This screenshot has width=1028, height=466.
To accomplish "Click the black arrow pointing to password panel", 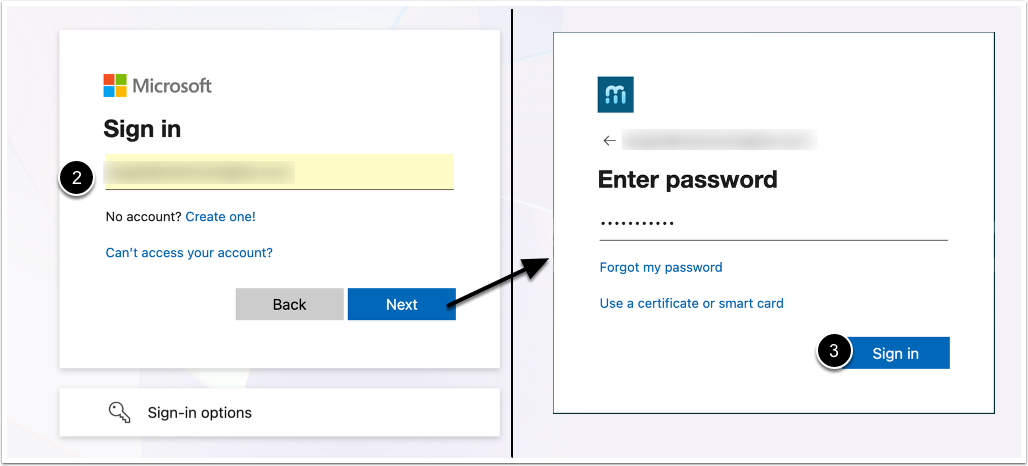I will 498,283.
